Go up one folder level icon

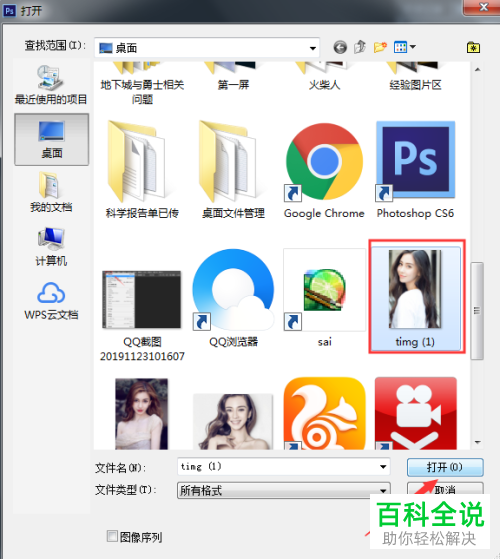(x=360, y=47)
